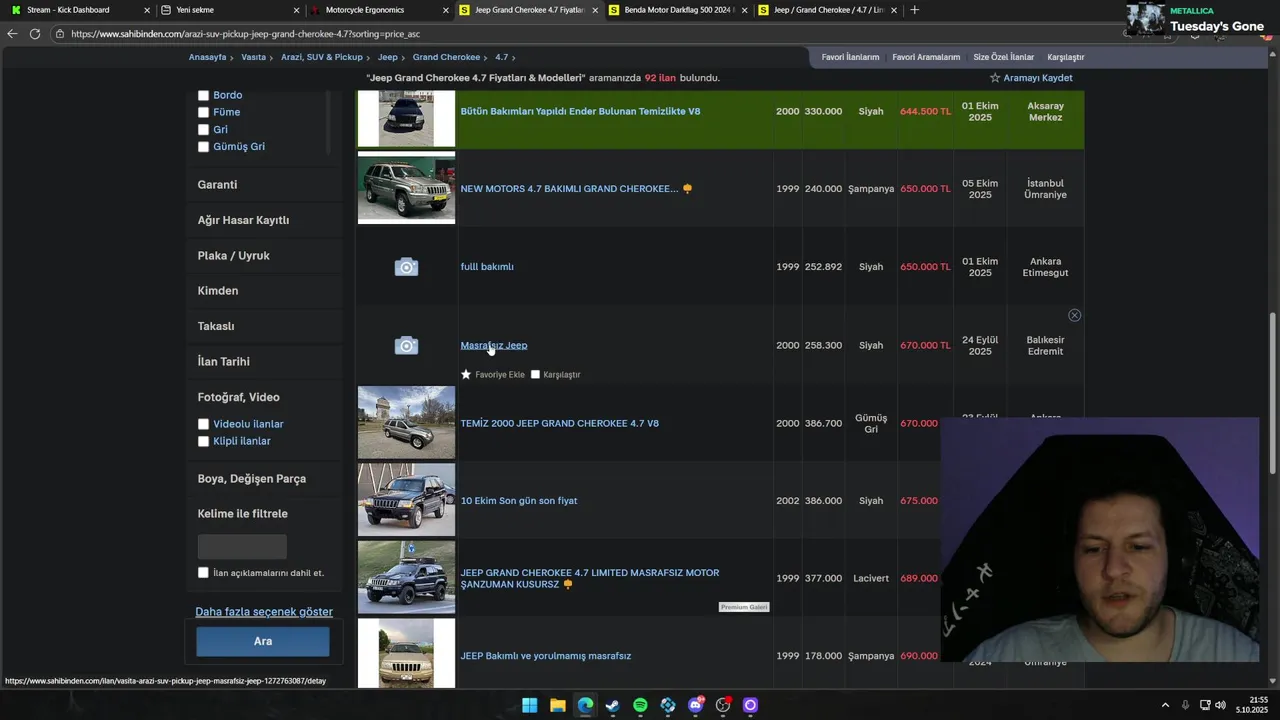Tick the Gümüş Gri color checkbox
This screenshot has height=720, width=1280.
[x=203, y=146]
